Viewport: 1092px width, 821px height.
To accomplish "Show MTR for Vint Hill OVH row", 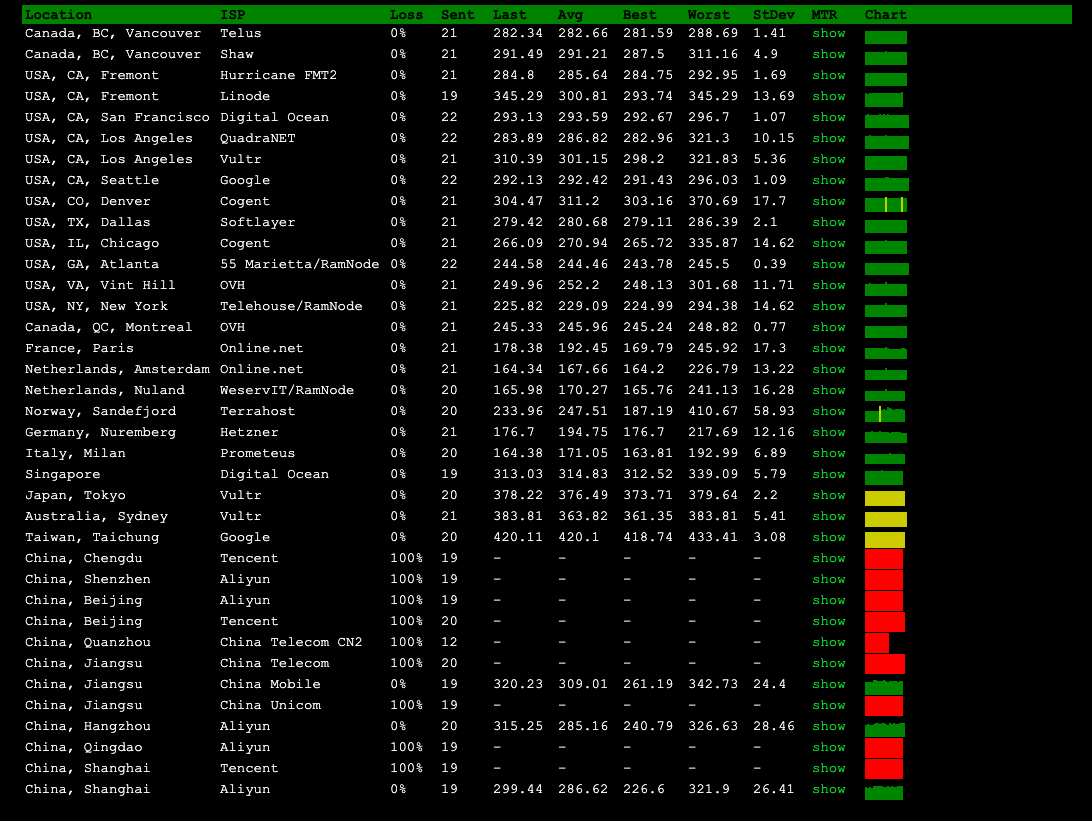I will [x=829, y=285].
